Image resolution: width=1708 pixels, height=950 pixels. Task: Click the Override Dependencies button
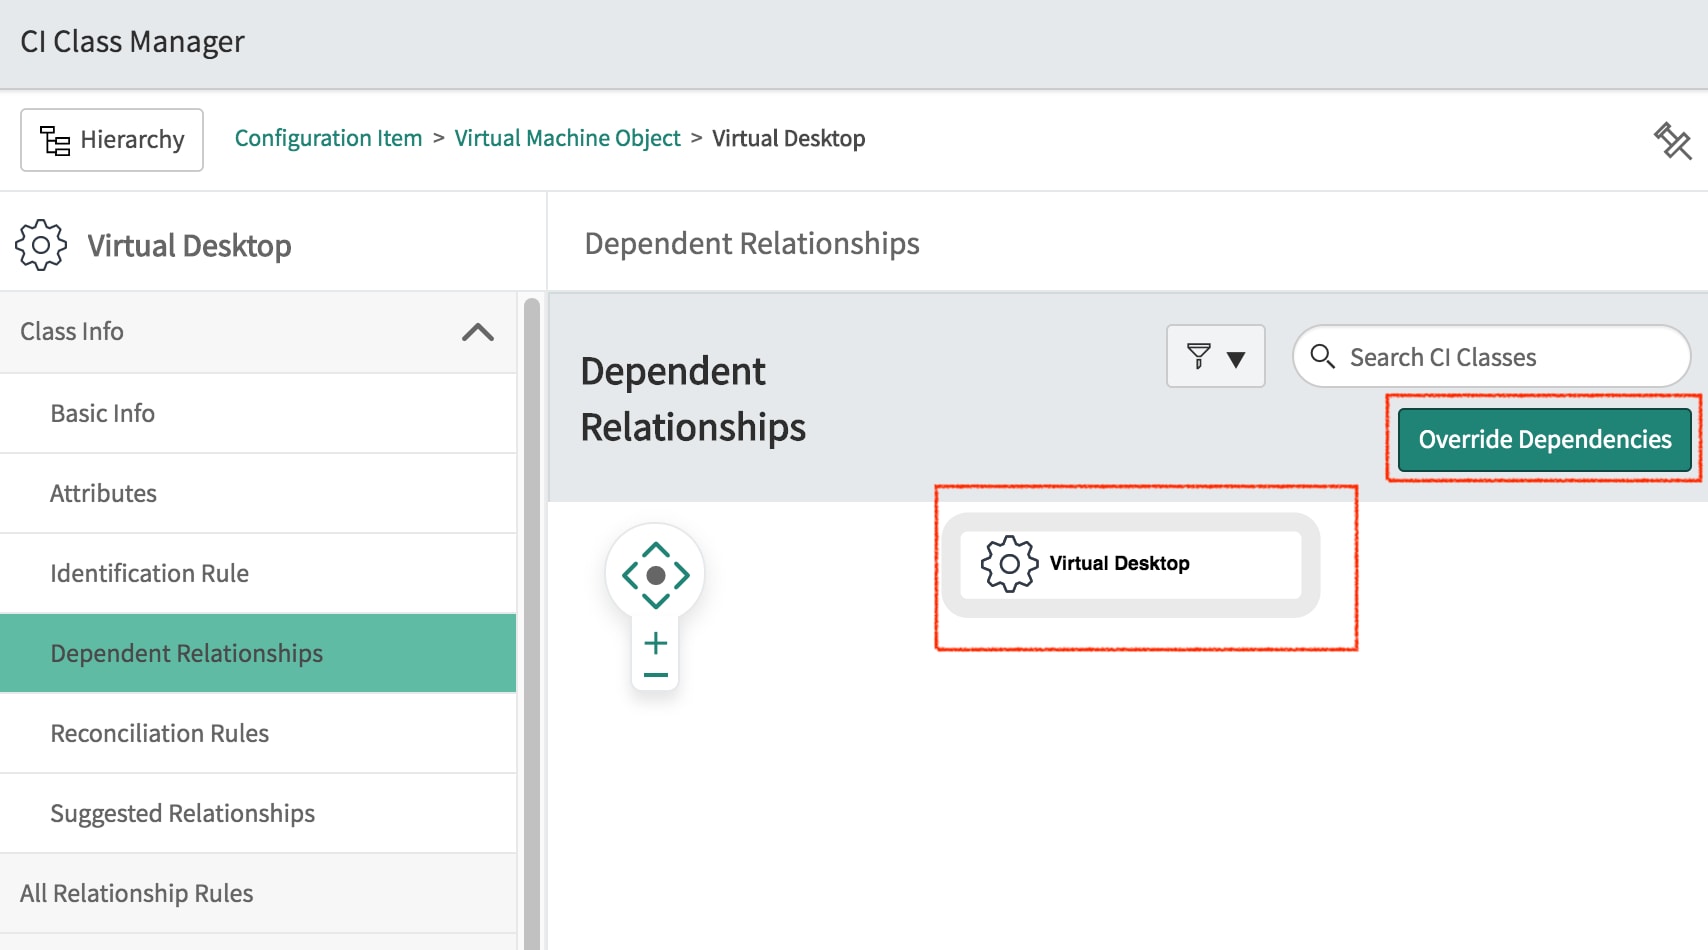pyautogui.click(x=1544, y=440)
